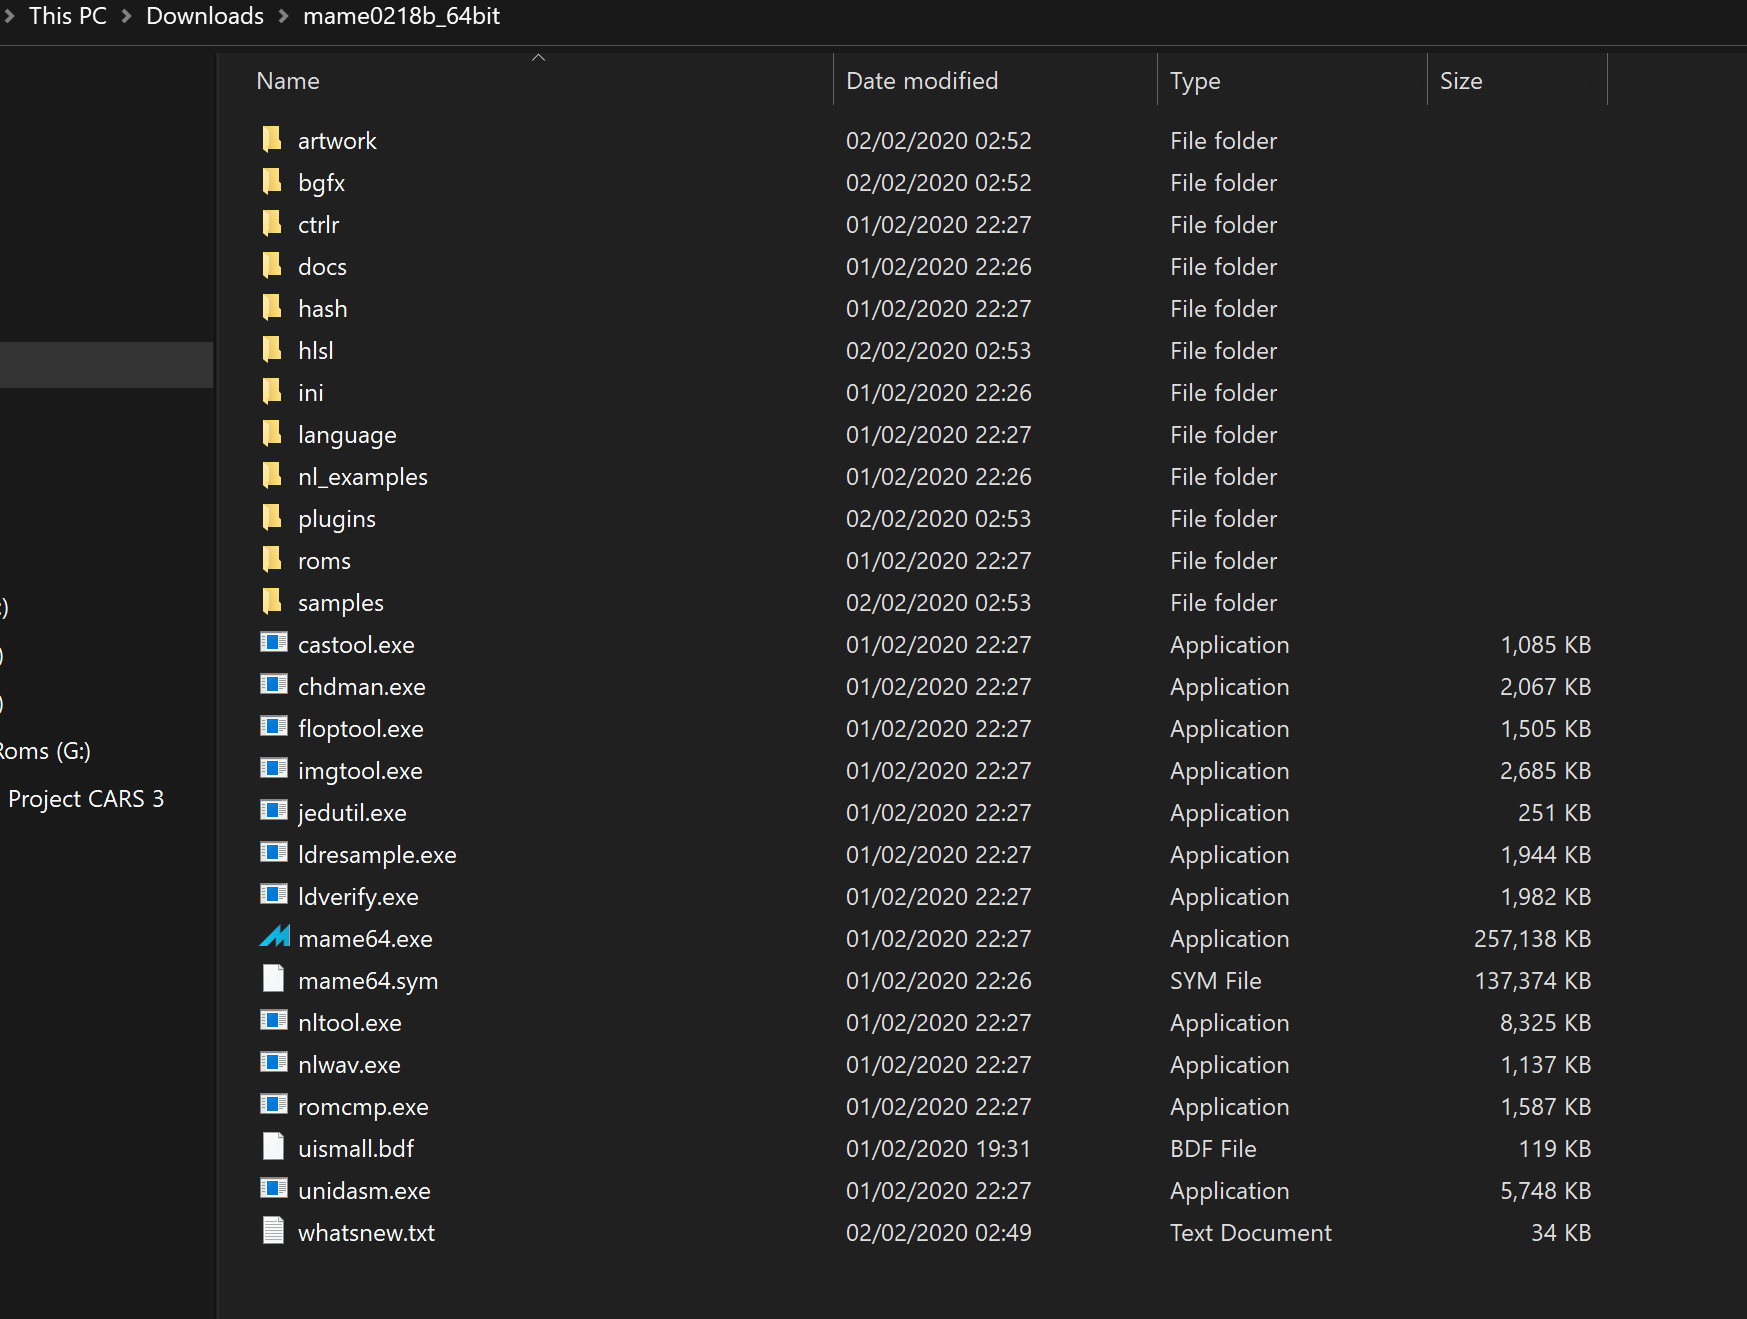The height and width of the screenshot is (1319, 1747).
Task: Sort files by the Type column header
Action: (x=1195, y=81)
